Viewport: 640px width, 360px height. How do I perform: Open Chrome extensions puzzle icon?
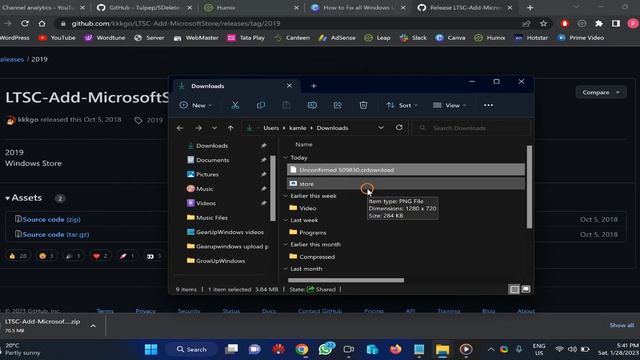[599, 24]
